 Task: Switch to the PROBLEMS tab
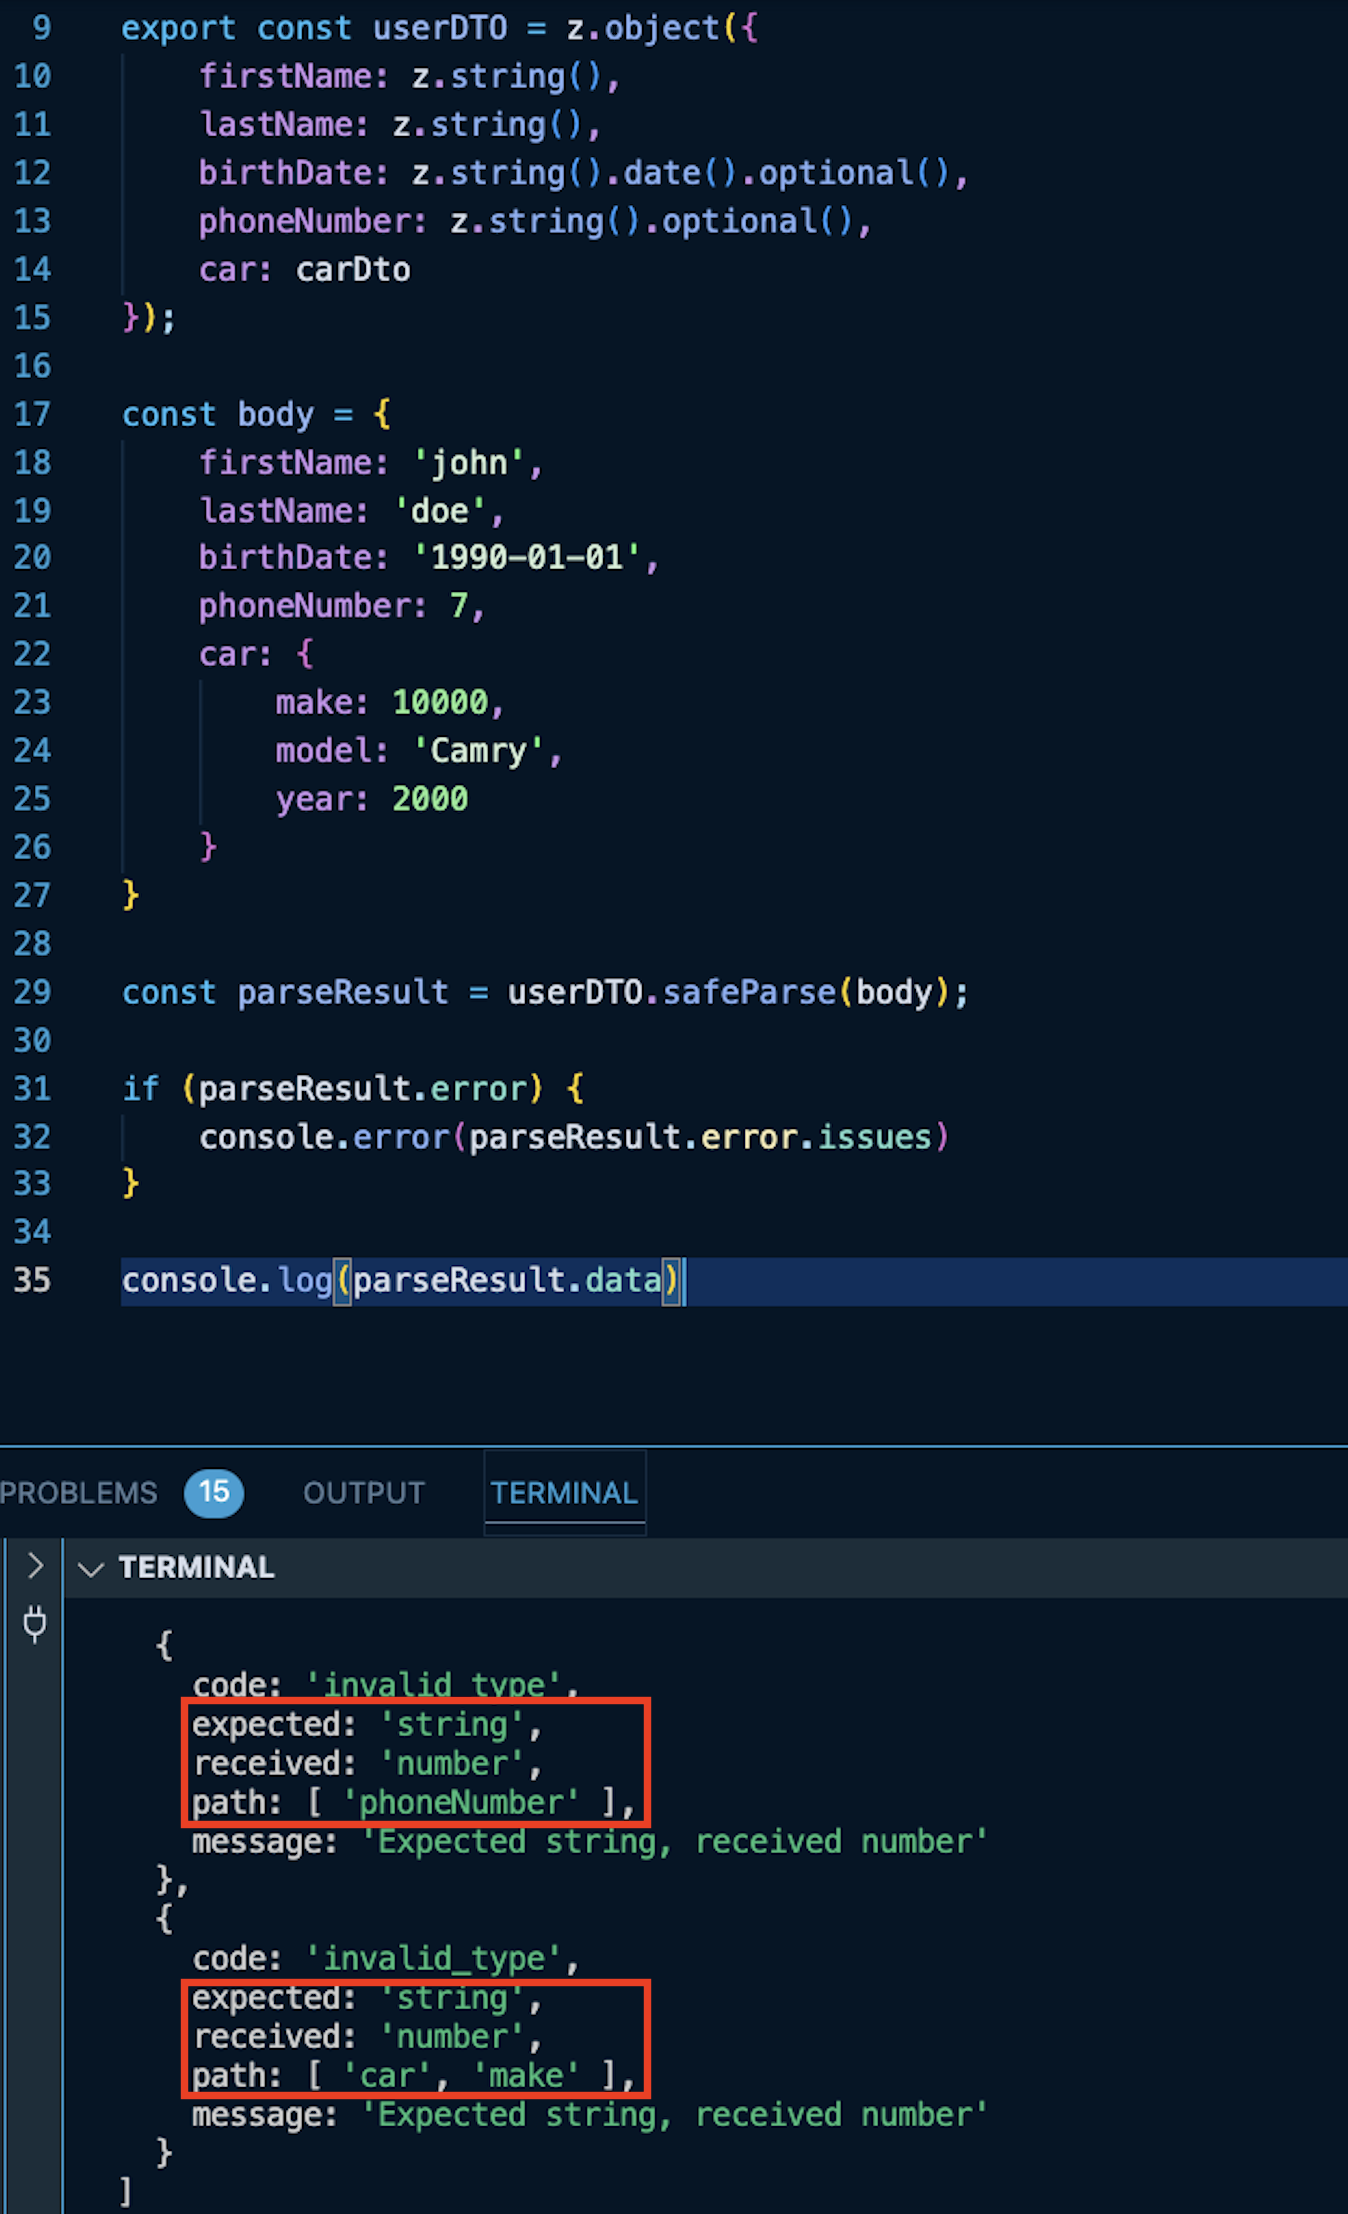click(78, 1493)
